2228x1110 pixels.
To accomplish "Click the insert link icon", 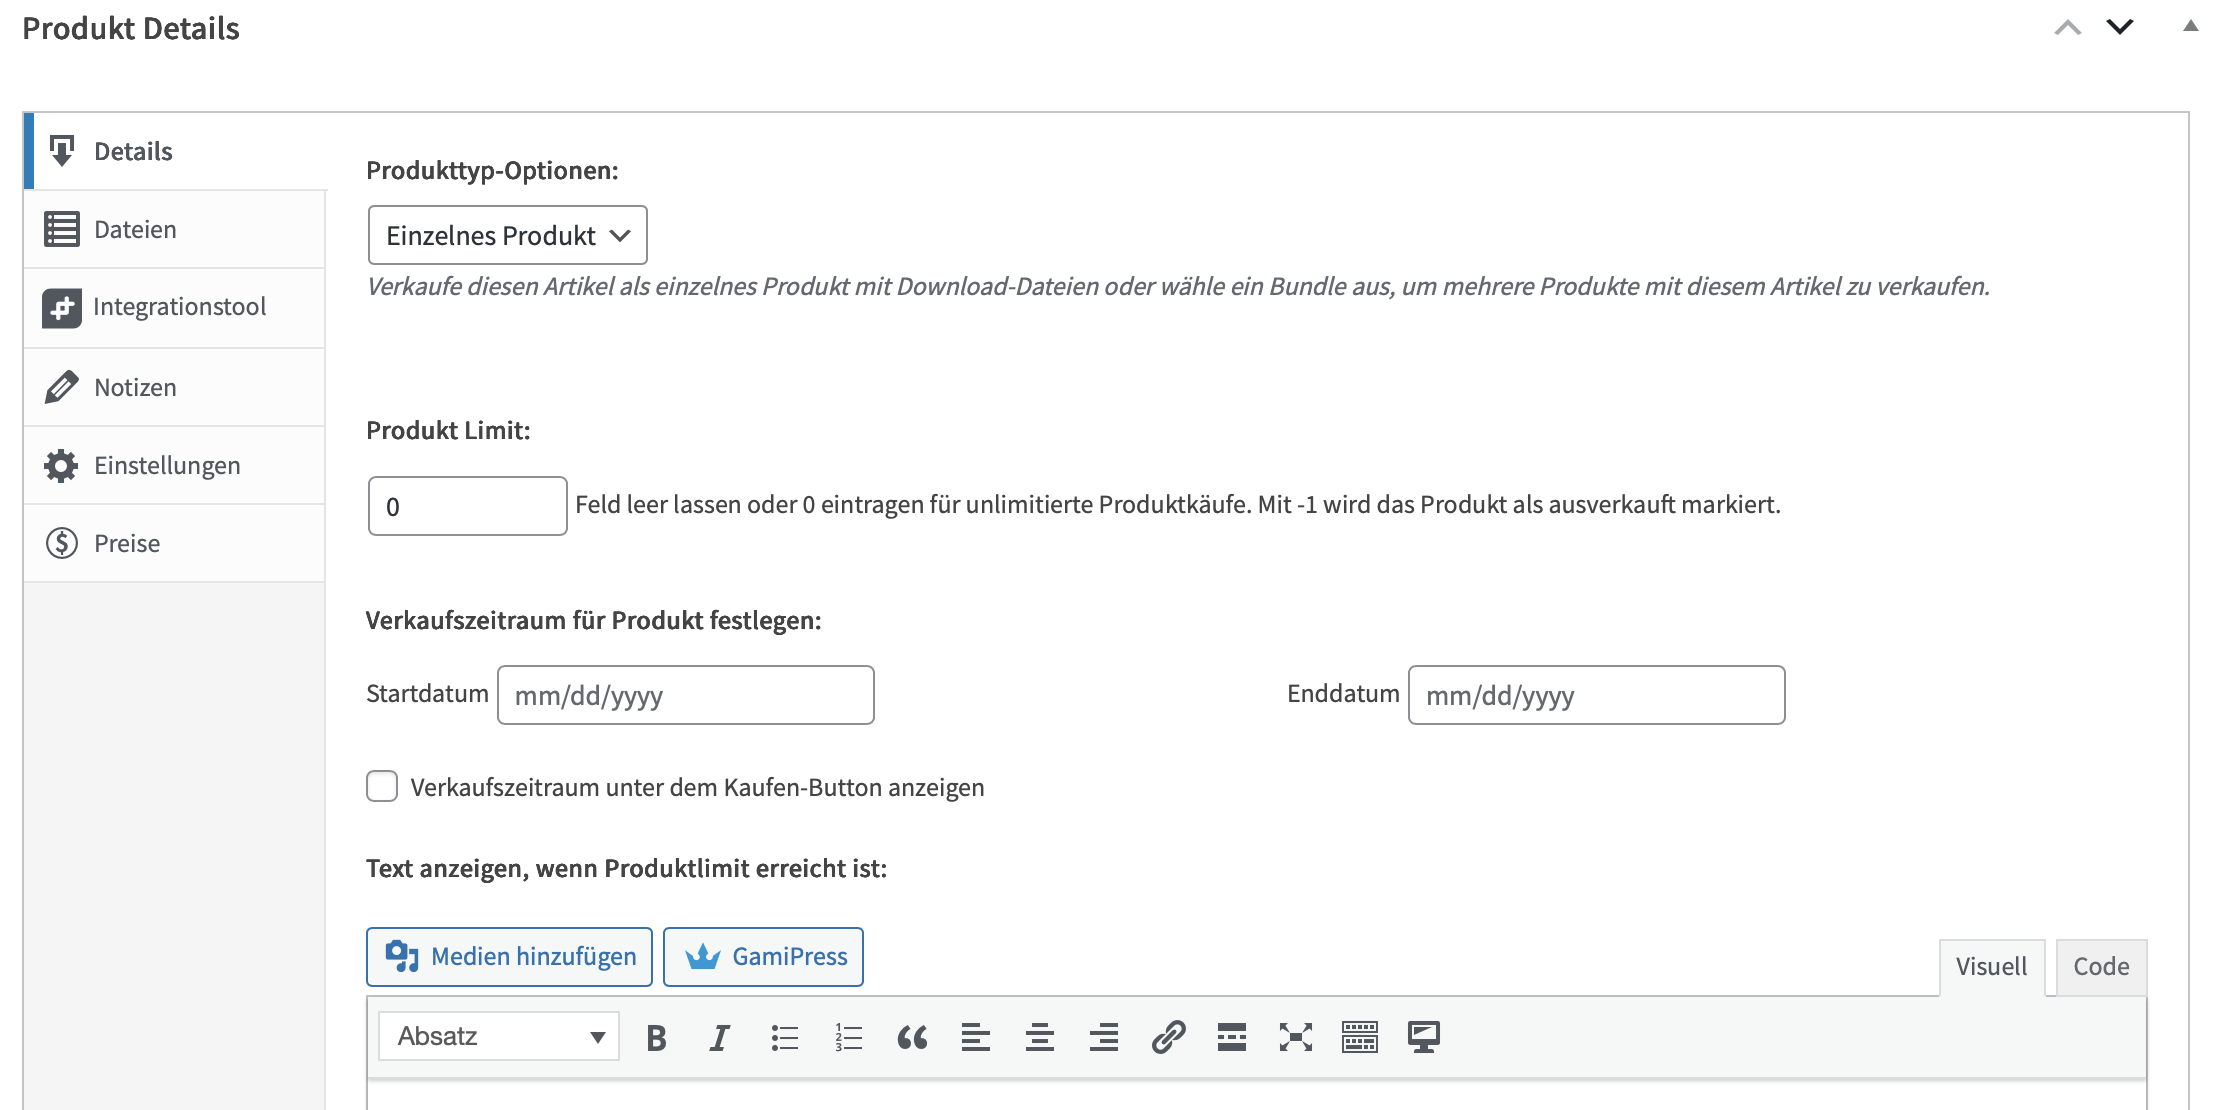I will coord(1168,1038).
